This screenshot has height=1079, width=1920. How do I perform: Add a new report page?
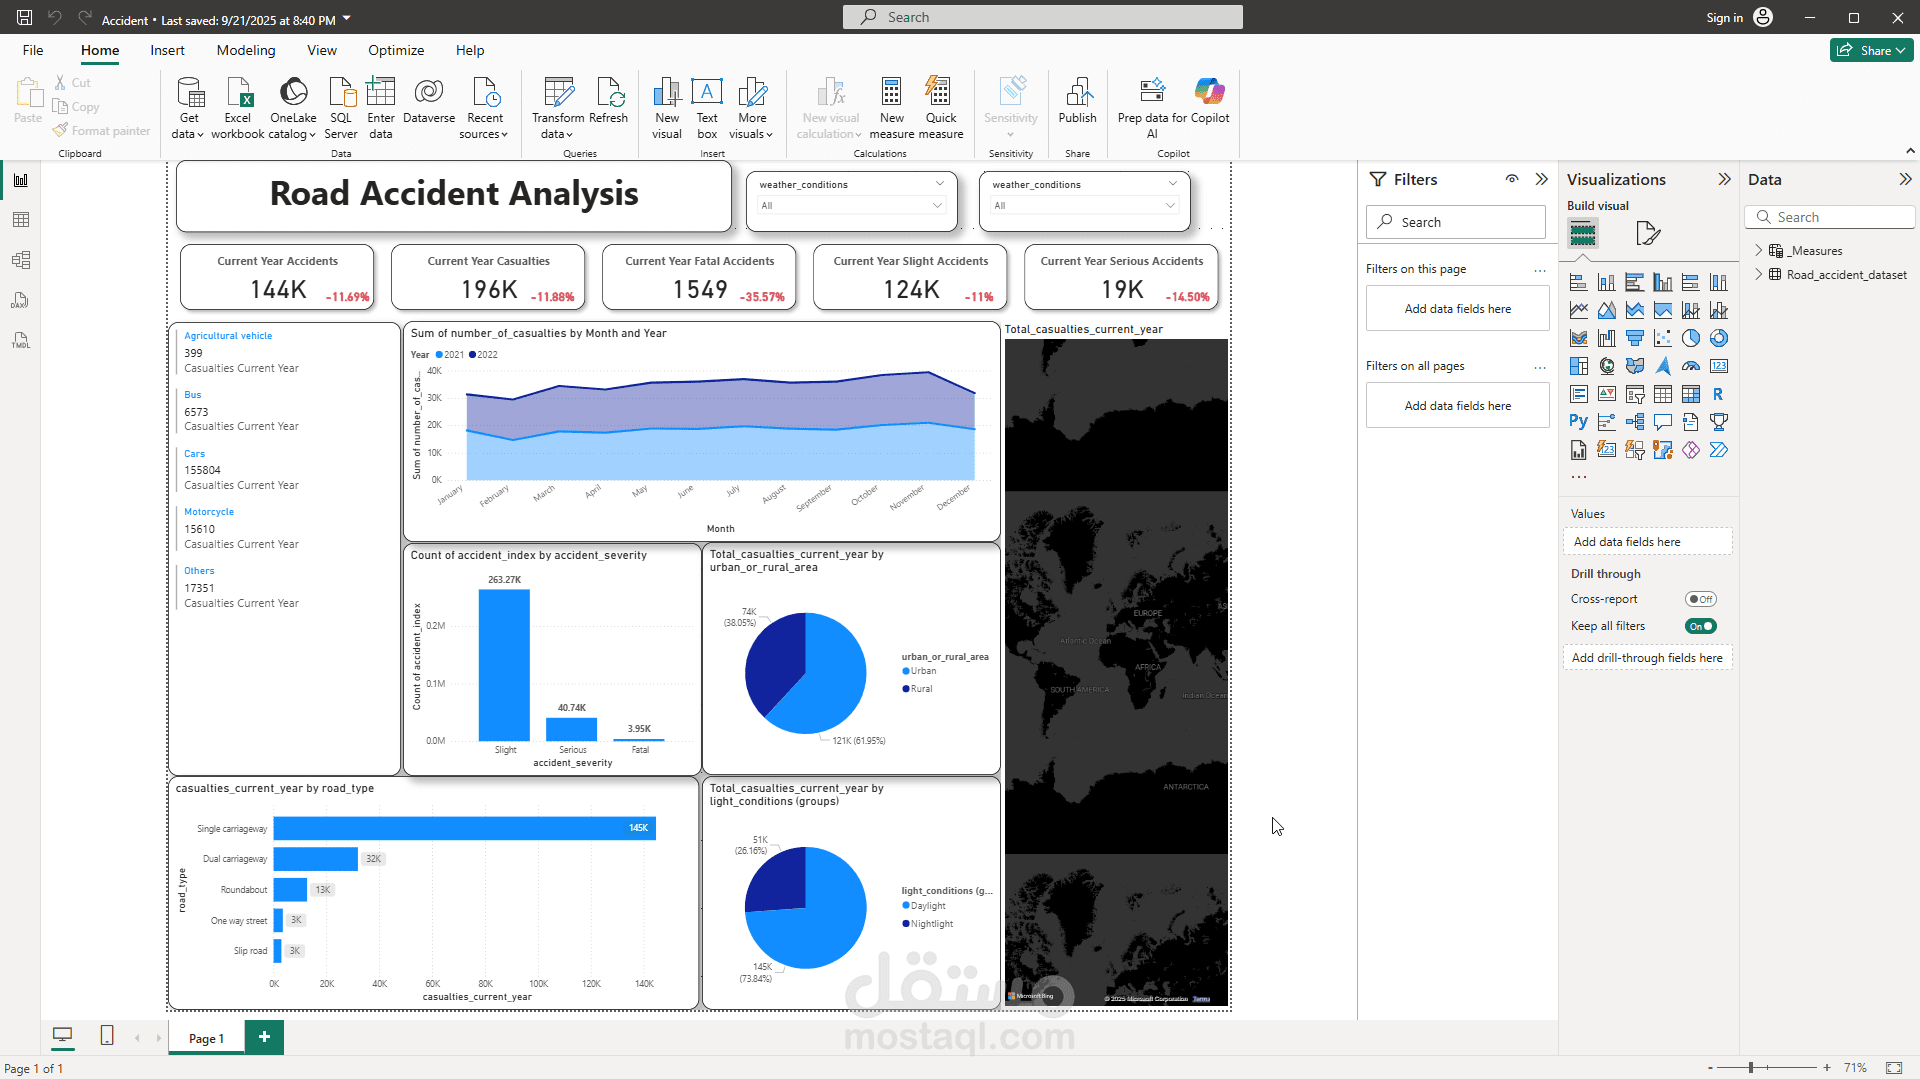[264, 1037]
